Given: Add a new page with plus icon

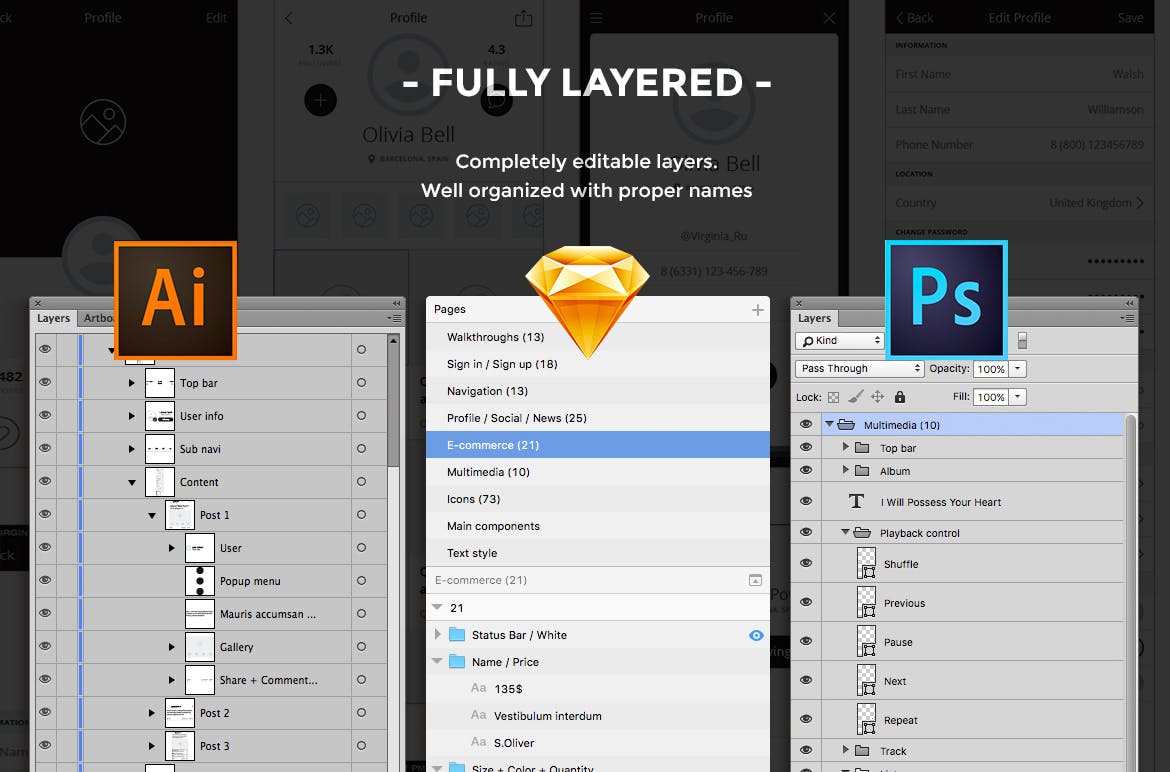Looking at the screenshot, I should [757, 310].
